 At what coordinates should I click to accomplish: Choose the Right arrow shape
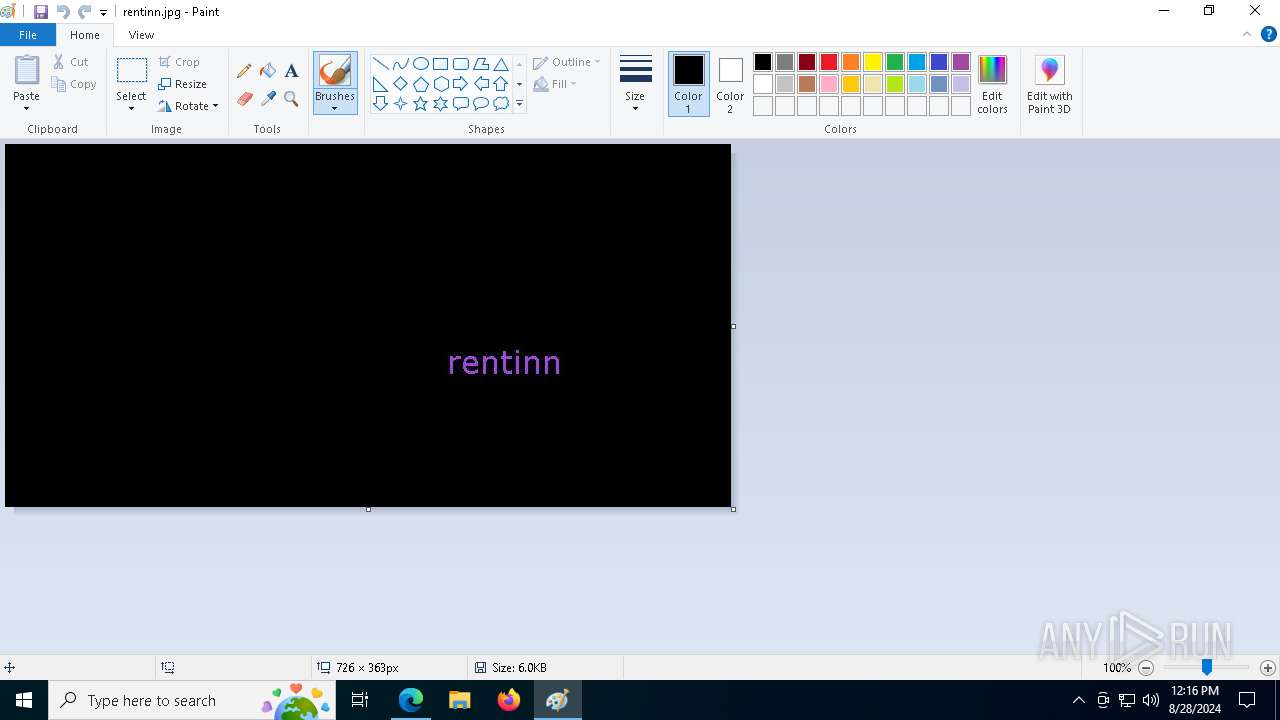[x=460, y=84]
